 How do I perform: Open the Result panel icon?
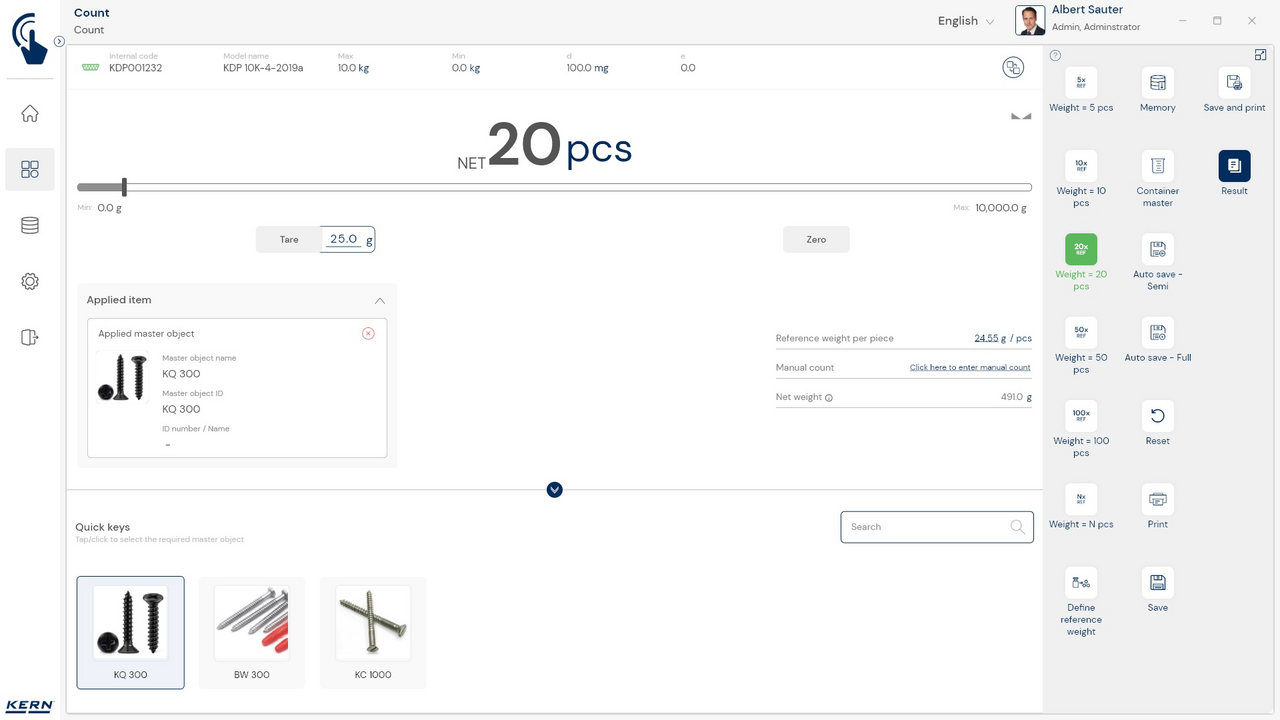point(1234,166)
